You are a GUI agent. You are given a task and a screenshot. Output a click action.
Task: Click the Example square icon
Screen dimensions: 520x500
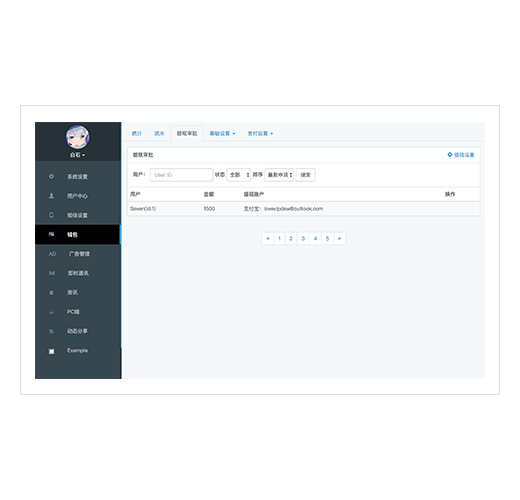click(x=51, y=351)
